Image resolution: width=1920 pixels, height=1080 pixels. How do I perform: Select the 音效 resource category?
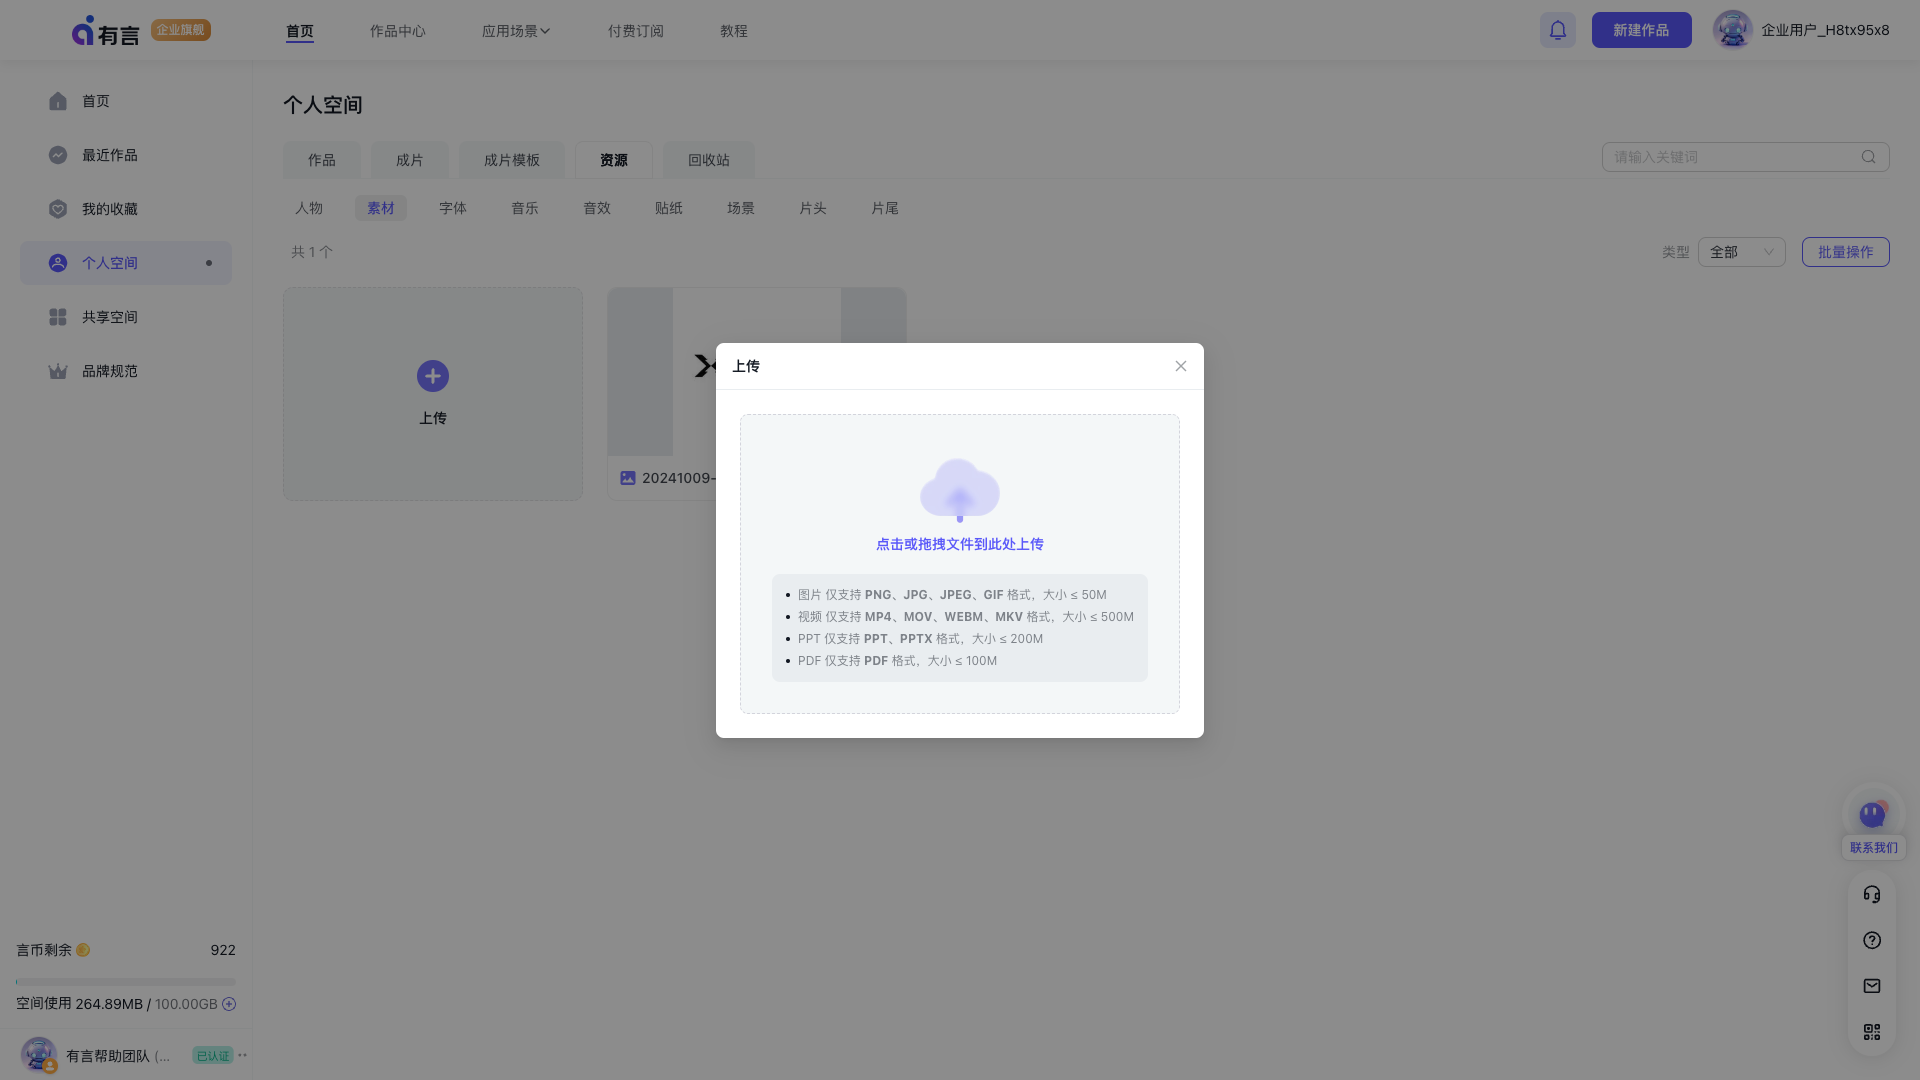point(597,208)
